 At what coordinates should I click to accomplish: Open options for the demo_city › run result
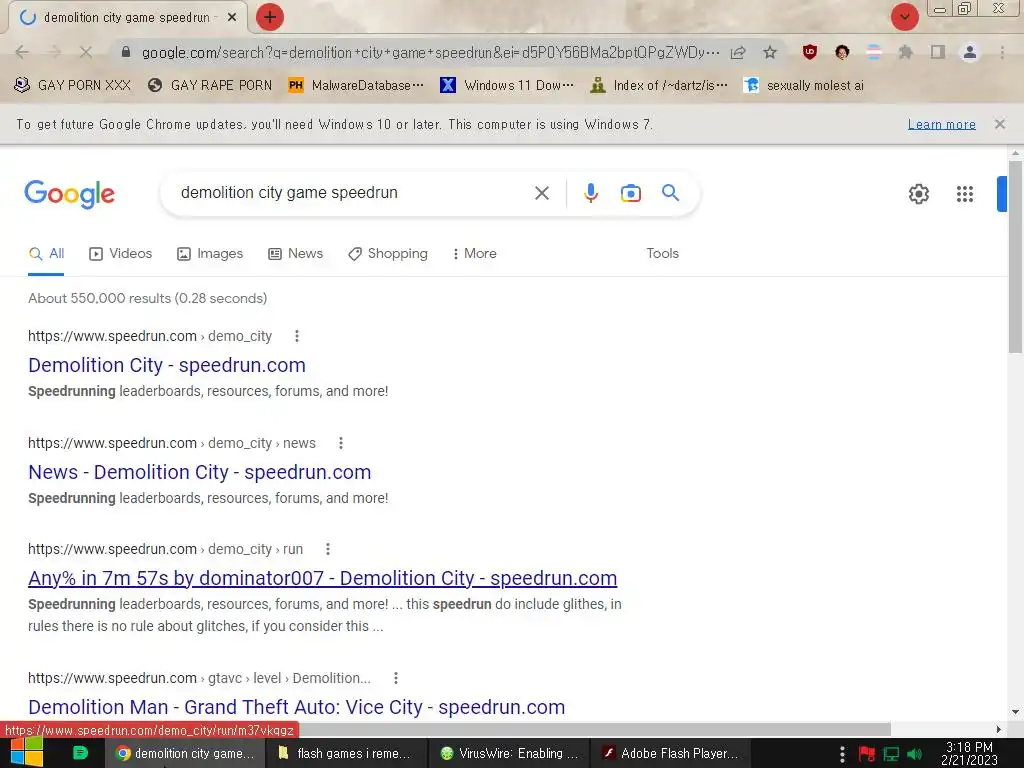pyautogui.click(x=328, y=549)
